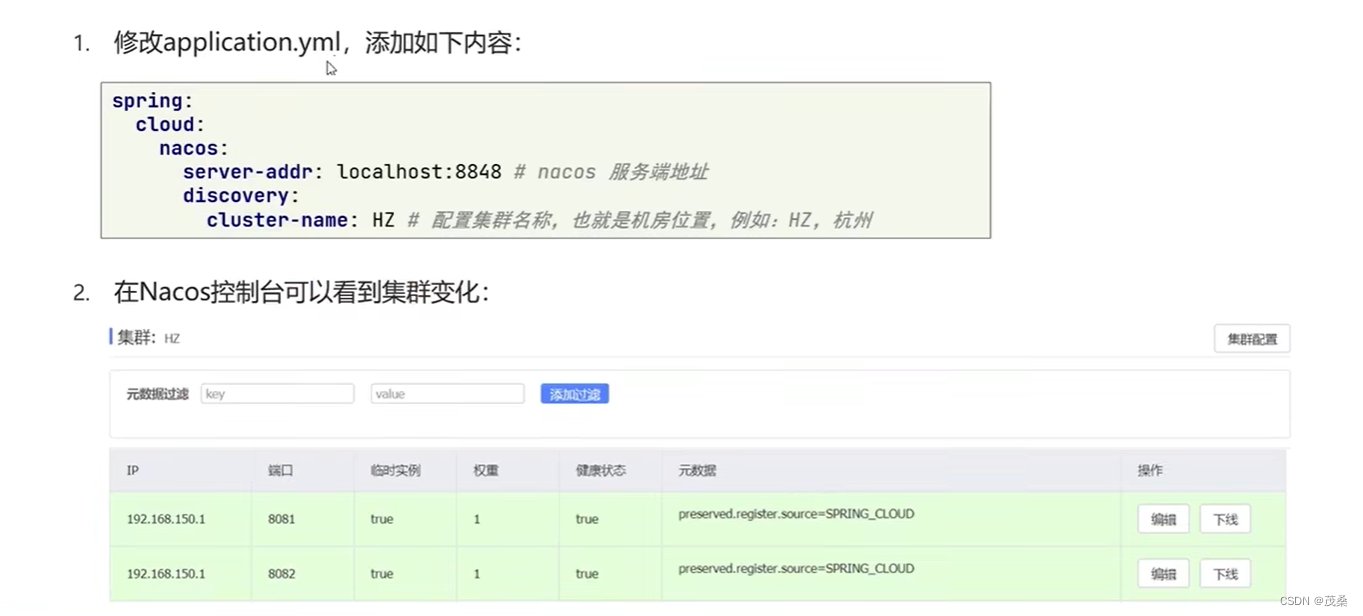The height and width of the screenshot is (616, 1363).
Task: Focus the value metadata filter field
Action: tap(447, 394)
